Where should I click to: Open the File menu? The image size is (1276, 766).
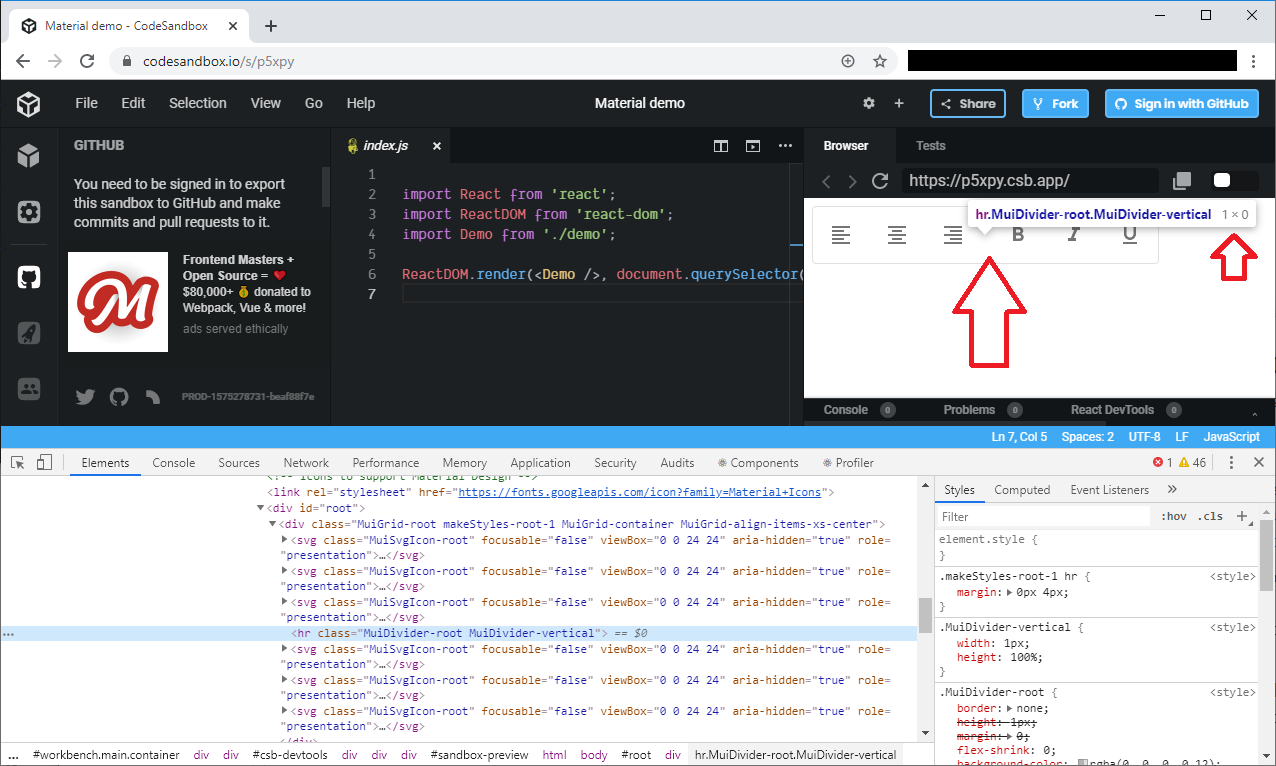(87, 103)
